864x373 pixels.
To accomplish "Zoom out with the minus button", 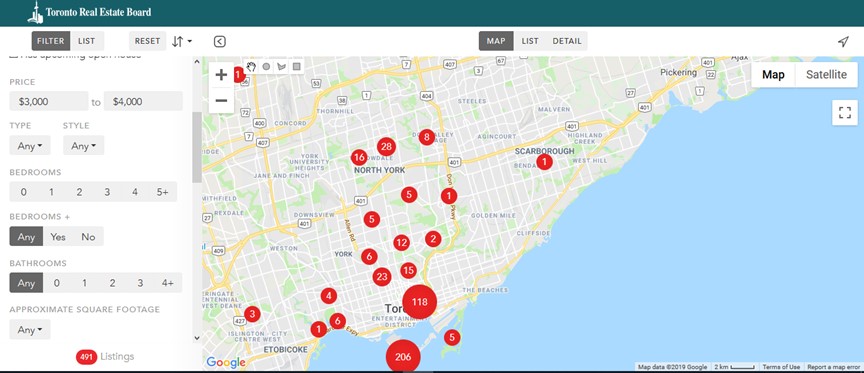I will [222, 100].
